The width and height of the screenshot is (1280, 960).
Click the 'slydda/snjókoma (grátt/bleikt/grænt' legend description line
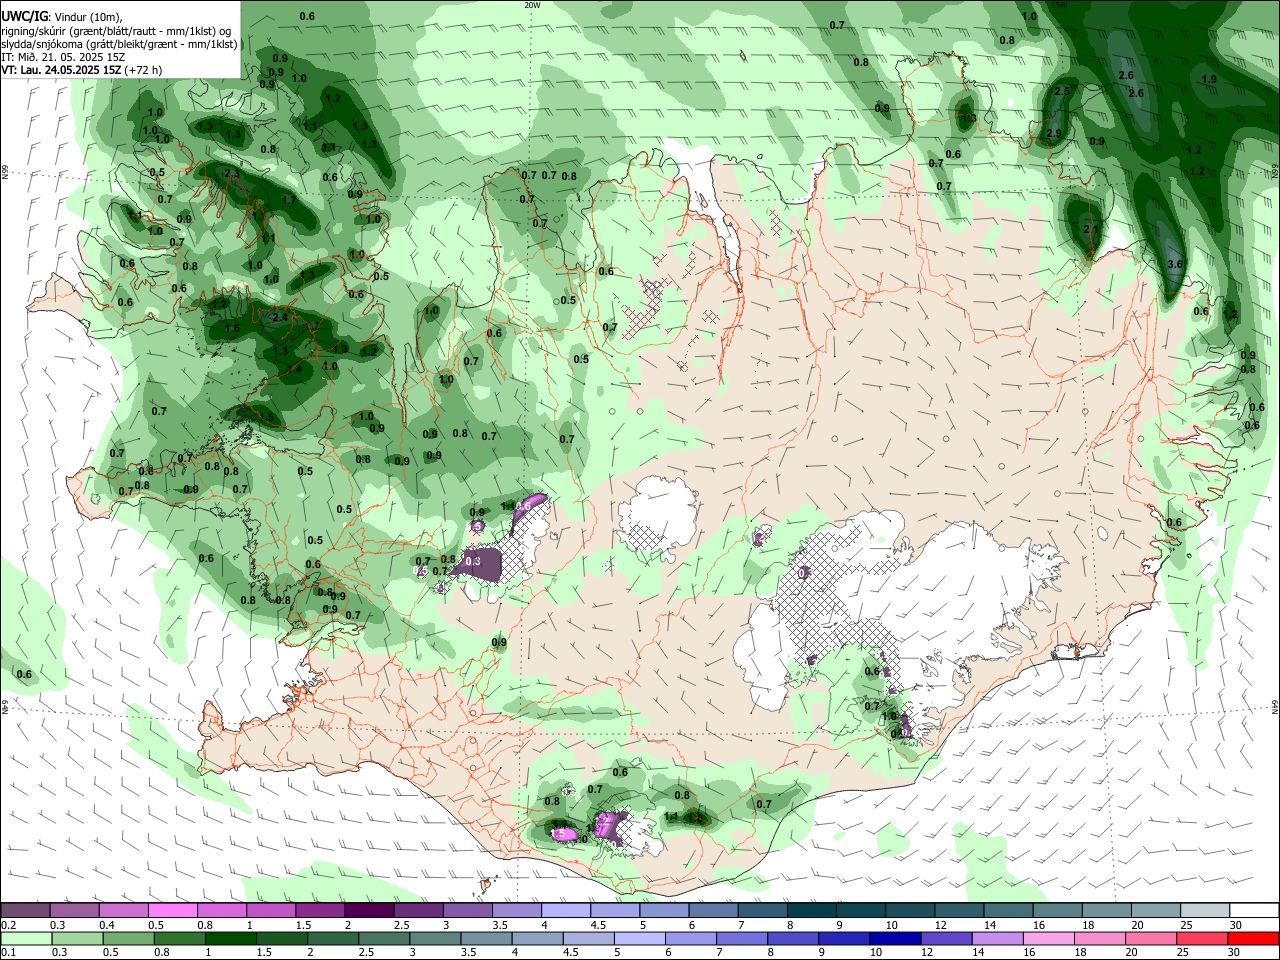click(120, 44)
